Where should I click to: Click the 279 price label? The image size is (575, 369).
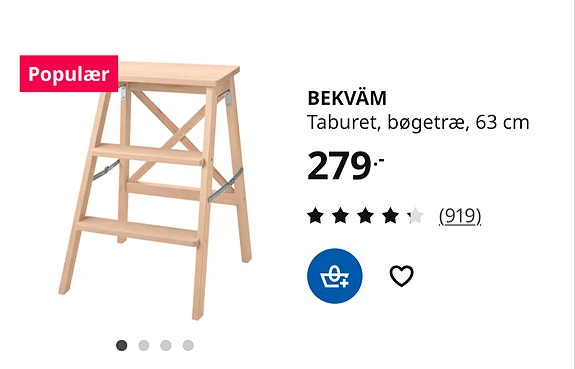pos(345,166)
